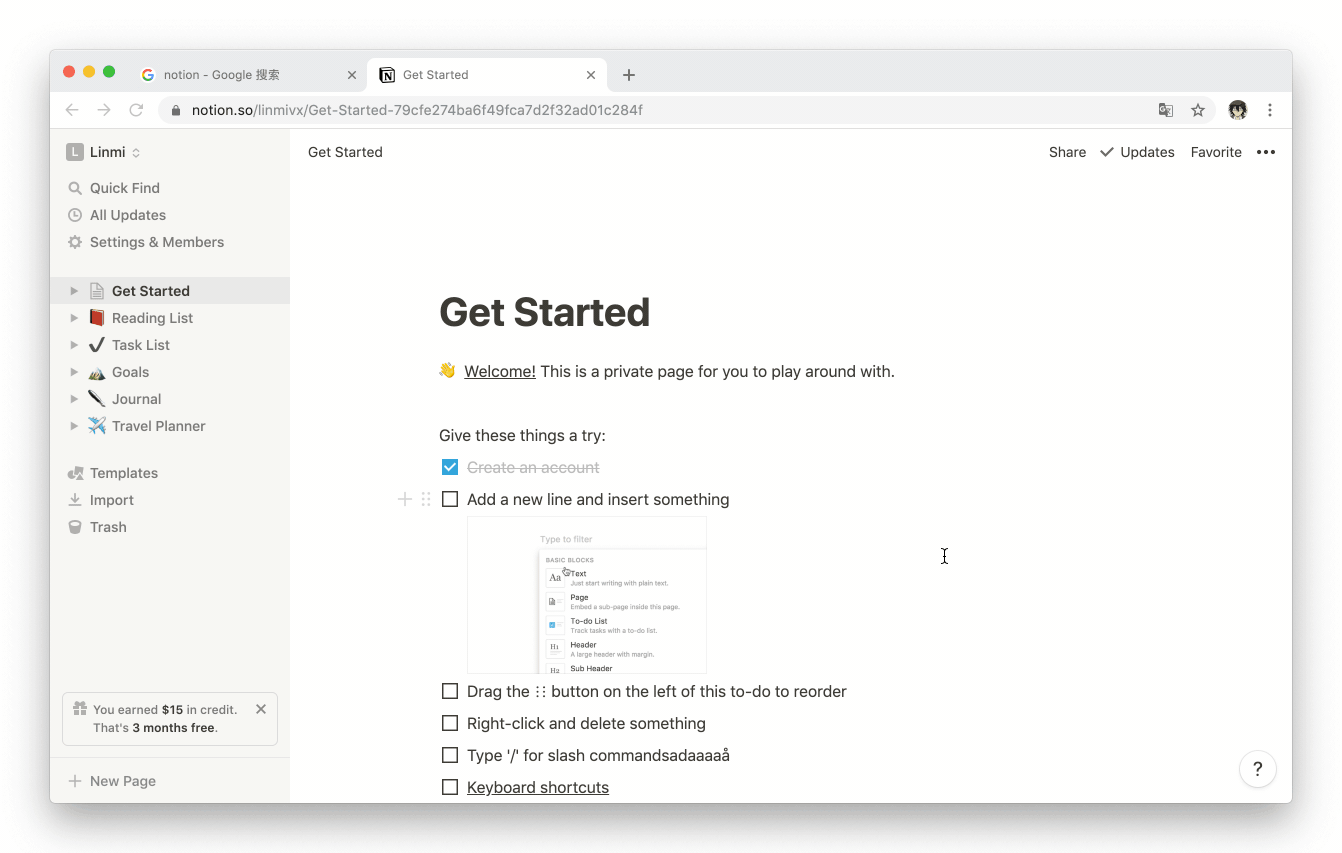Click the Import download icon
This screenshot has height=853, width=1342.
[75, 500]
